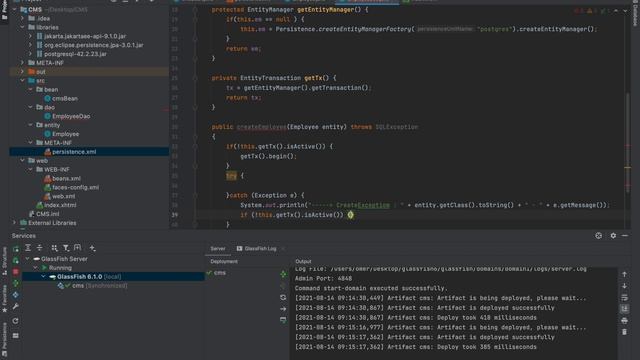640x360 pixels.
Task: Click the green Deploy All icon in Services sidebar
Action: click(16, 283)
